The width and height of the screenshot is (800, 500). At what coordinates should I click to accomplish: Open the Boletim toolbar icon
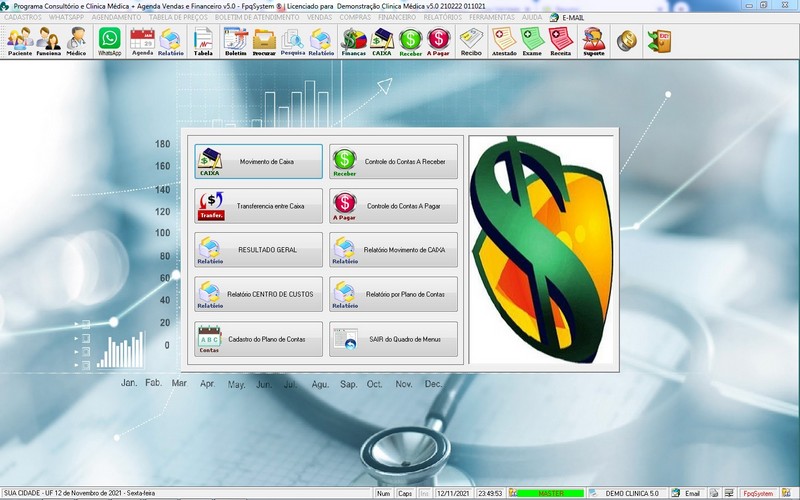(x=236, y=41)
